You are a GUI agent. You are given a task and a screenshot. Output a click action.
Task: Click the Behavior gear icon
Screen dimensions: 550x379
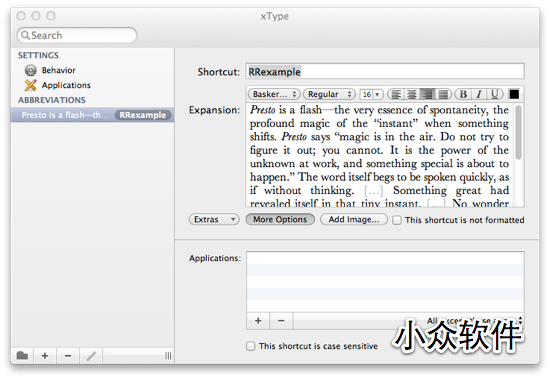pyautogui.click(x=31, y=70)
